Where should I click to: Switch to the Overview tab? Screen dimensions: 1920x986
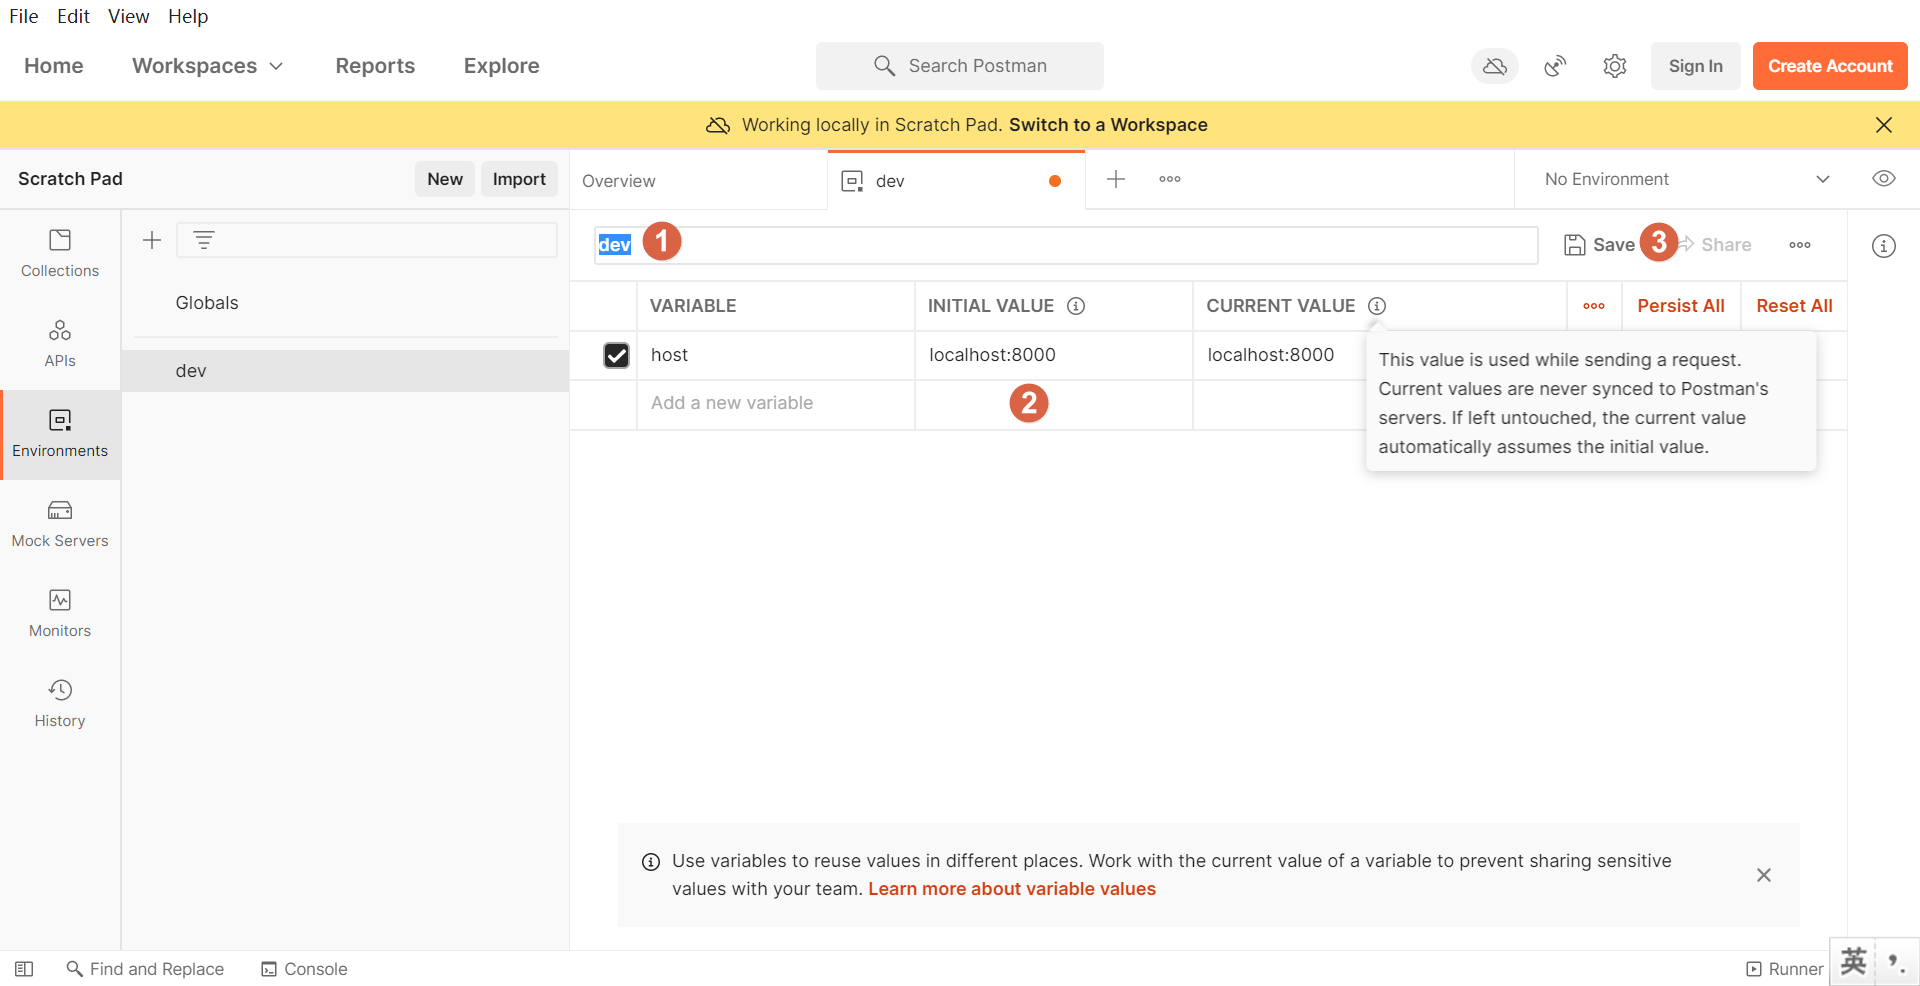[x=619, y=181]
